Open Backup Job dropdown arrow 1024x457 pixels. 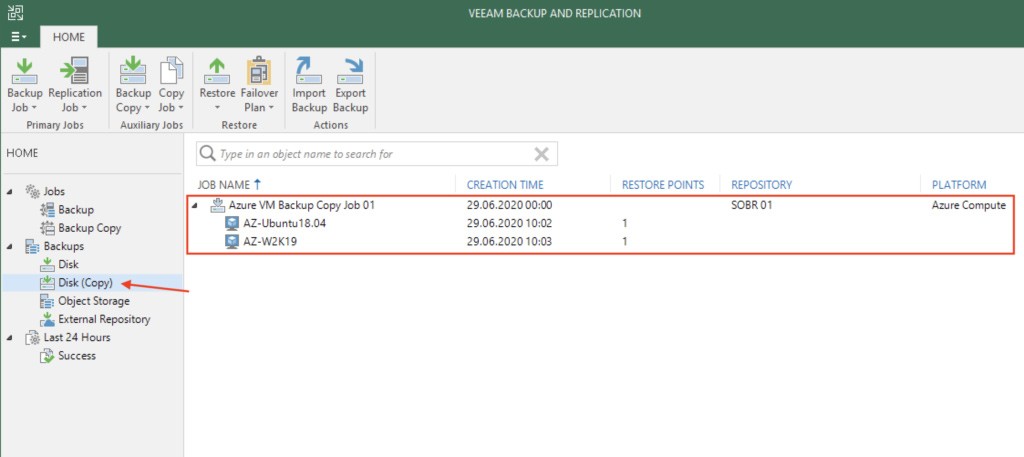[x=34, y=108]
